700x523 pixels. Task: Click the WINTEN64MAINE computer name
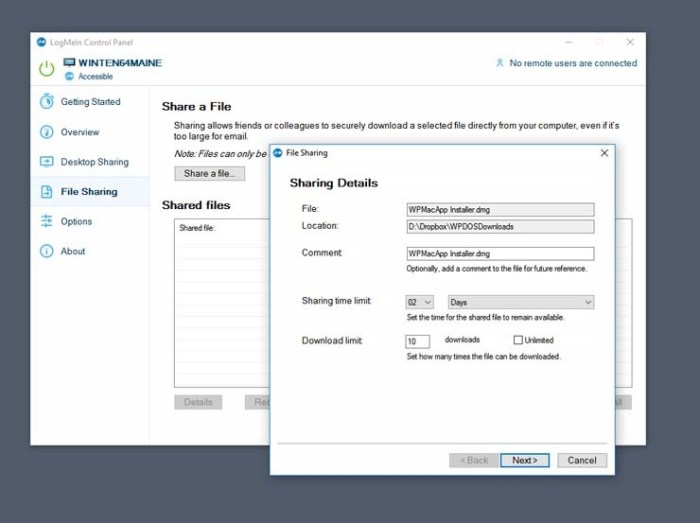[120, 63]
